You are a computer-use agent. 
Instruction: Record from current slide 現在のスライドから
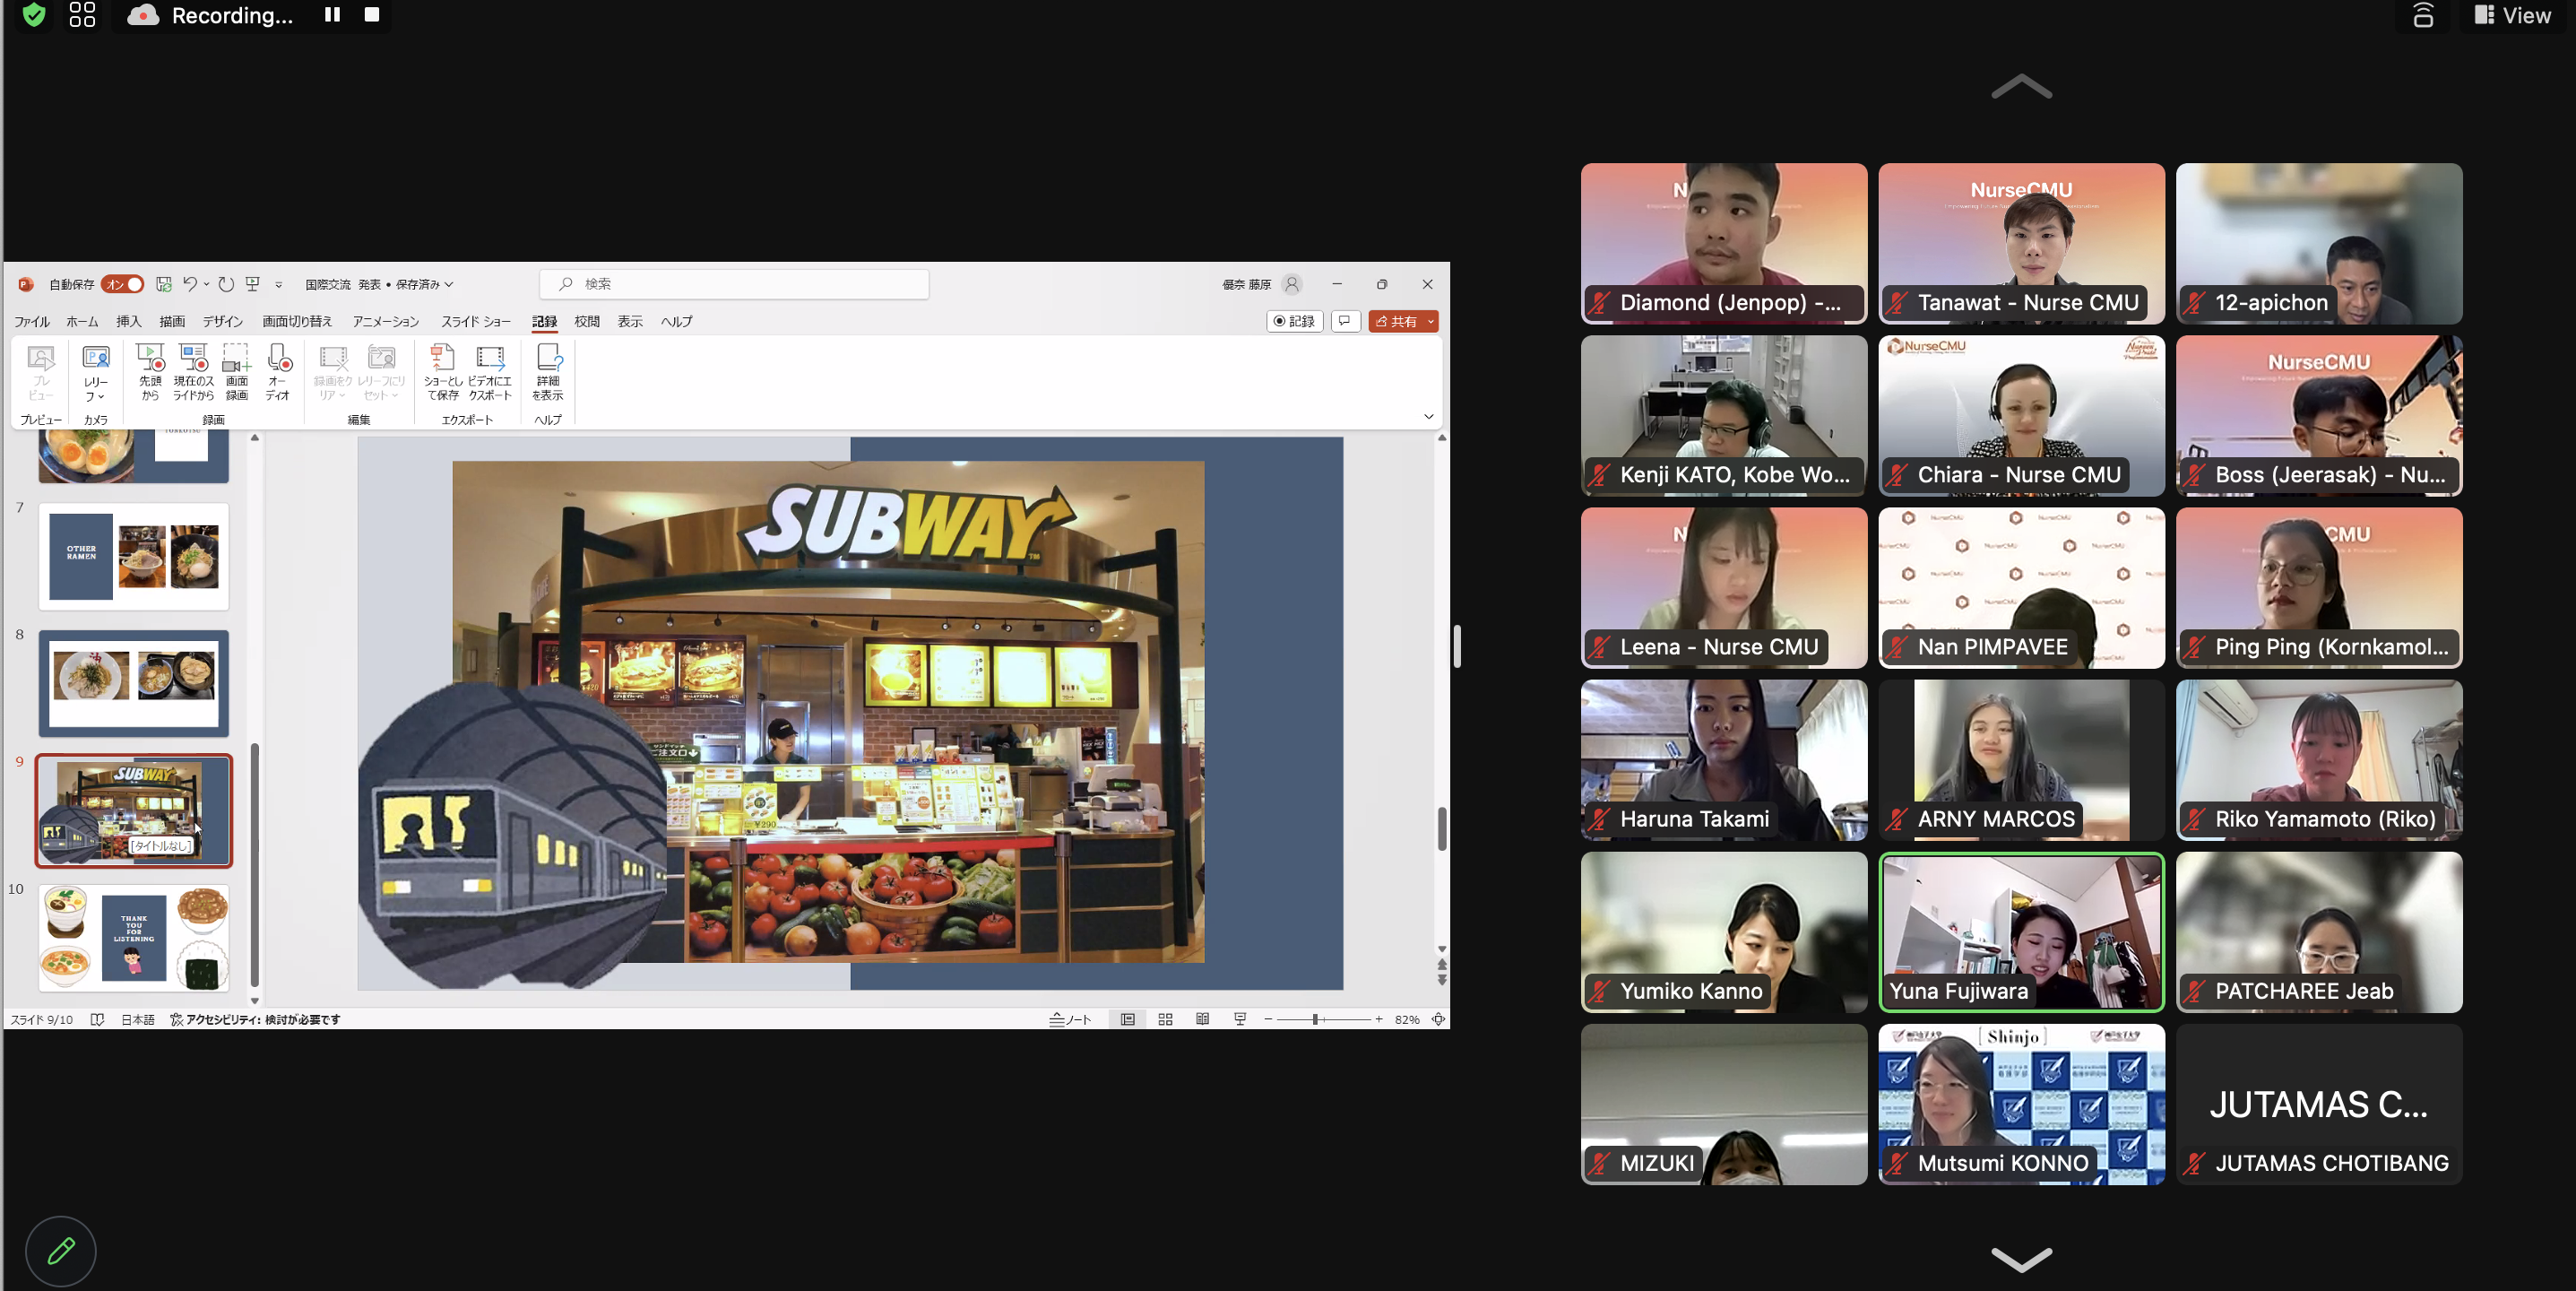tap(193, 372)
